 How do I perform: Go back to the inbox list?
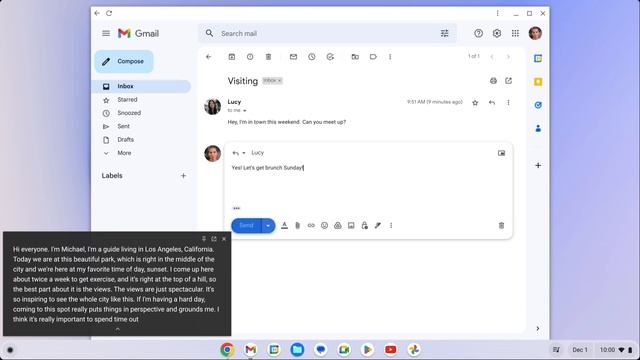coord(209,57)
